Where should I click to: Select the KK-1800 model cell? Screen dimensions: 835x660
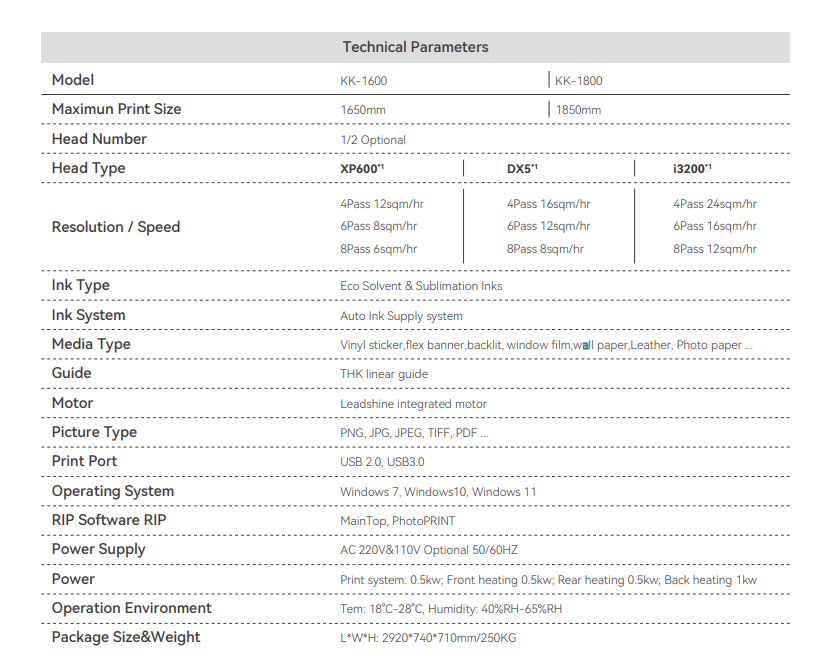click(579, 81)
